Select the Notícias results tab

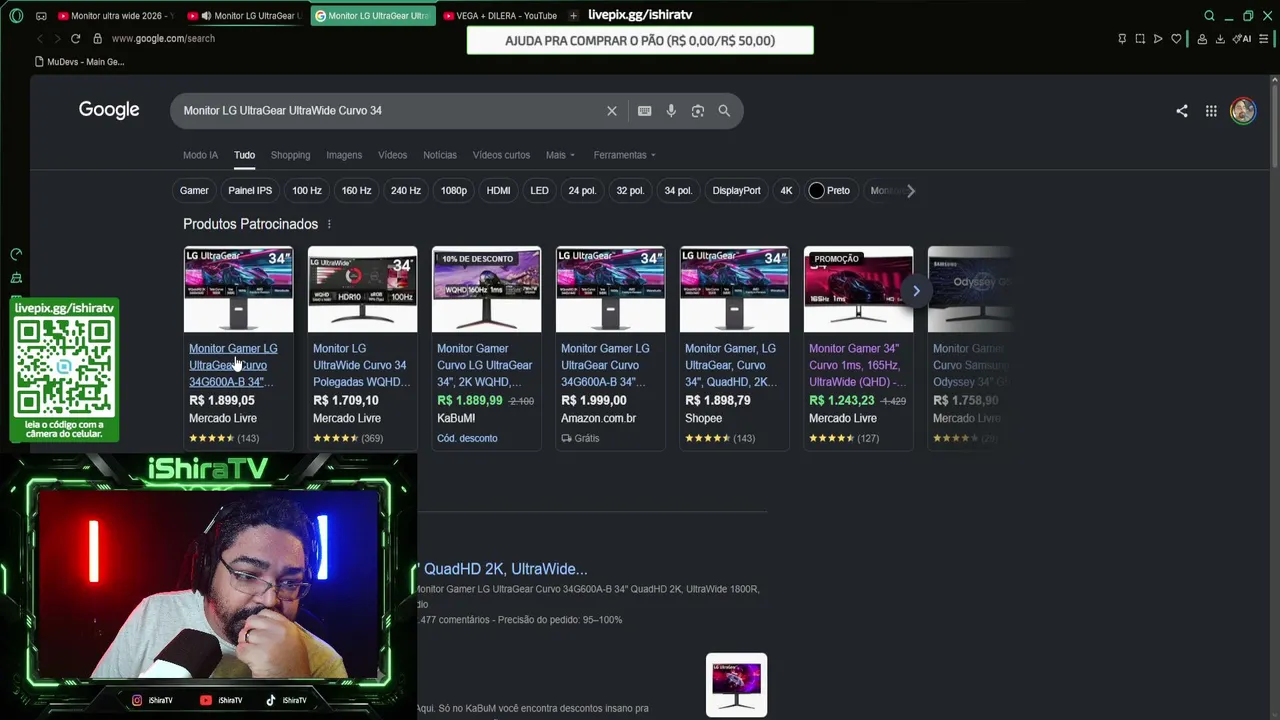[x=440, y=155]
